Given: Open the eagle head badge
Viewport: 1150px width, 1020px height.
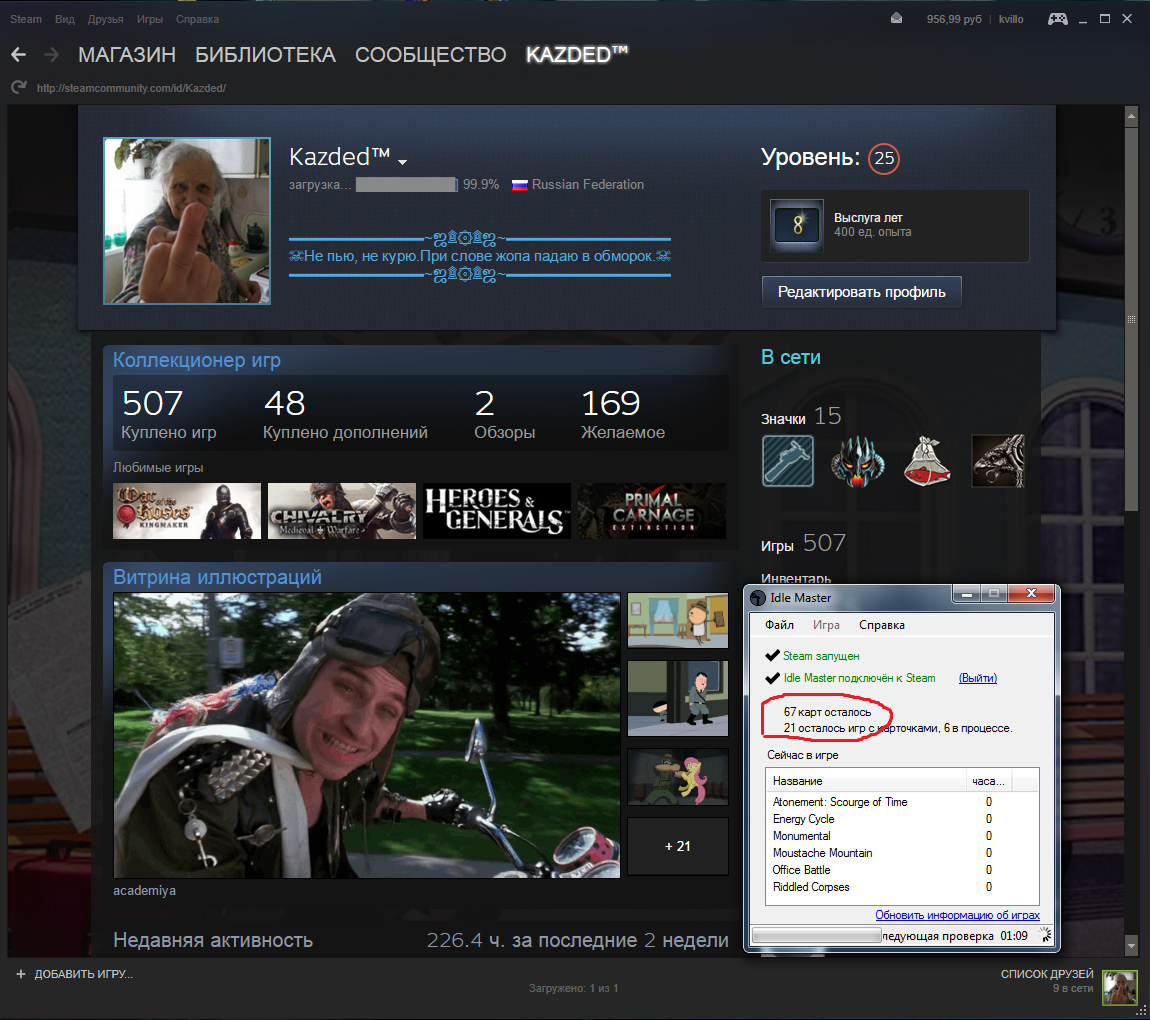Looking at the screenshot, I should [x=997, y=461].
